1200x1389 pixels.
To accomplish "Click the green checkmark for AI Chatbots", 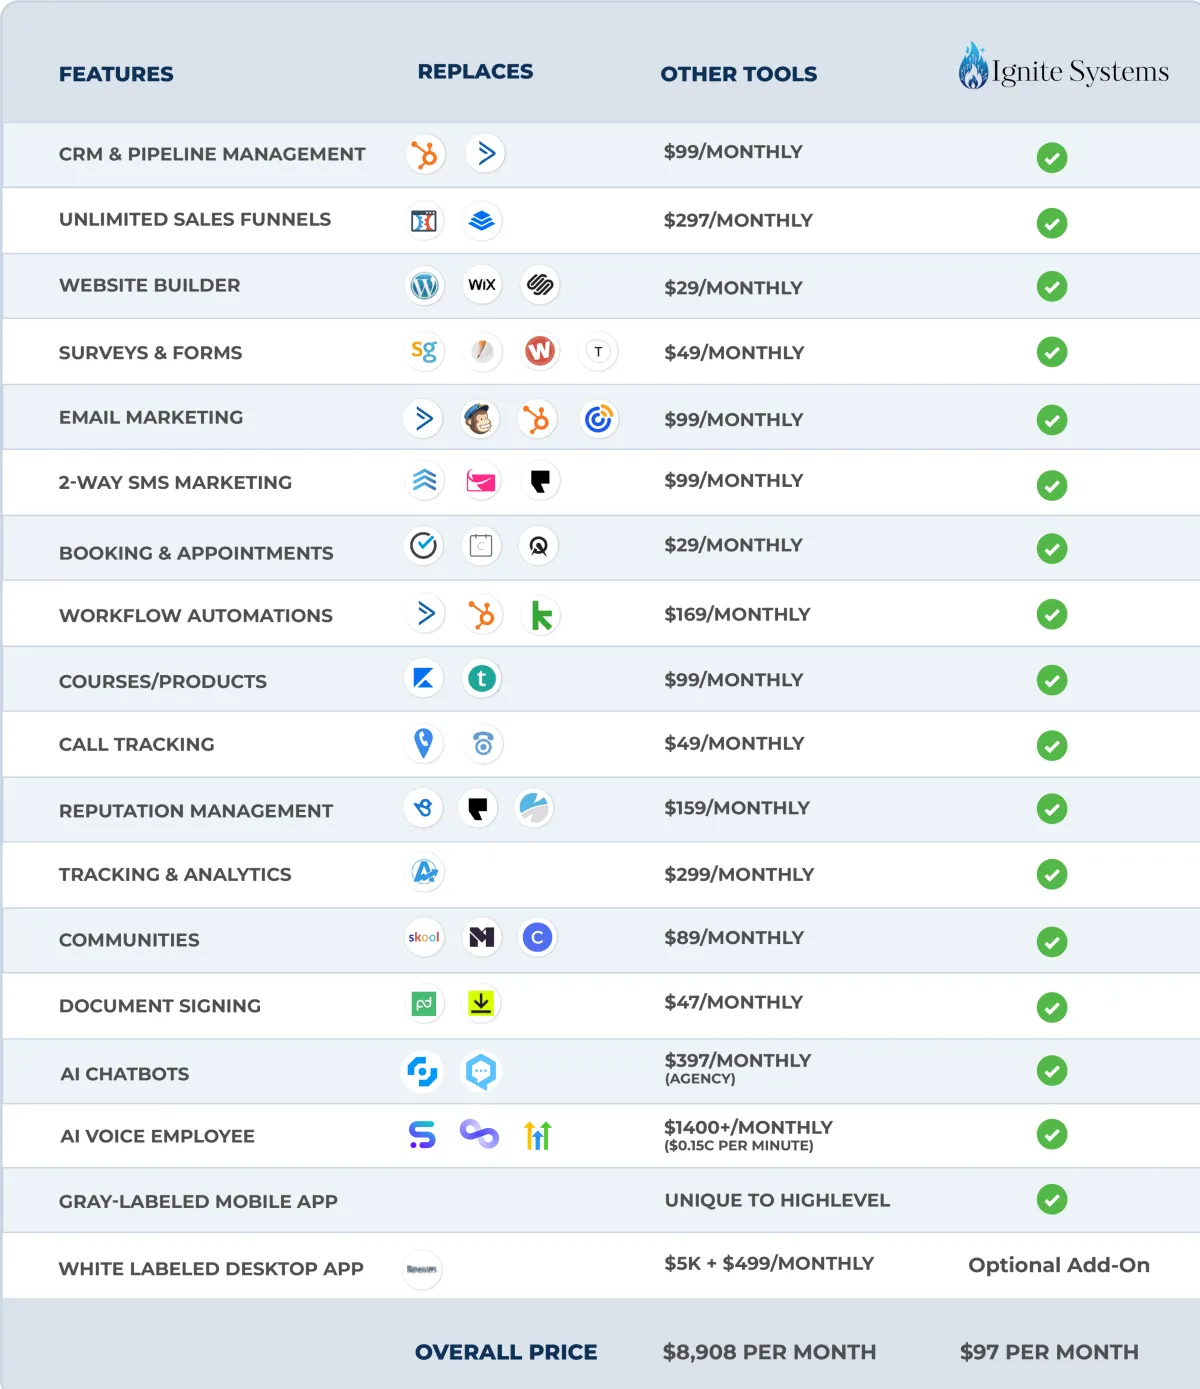I will coord(1052,1071).
